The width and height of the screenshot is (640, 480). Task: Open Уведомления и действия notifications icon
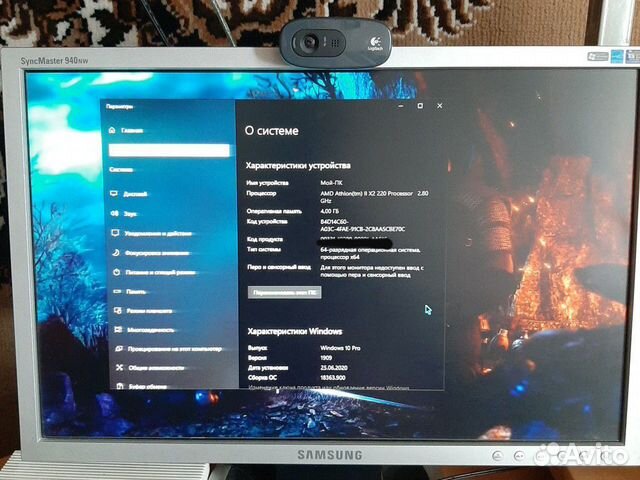[x=115, y=233]
